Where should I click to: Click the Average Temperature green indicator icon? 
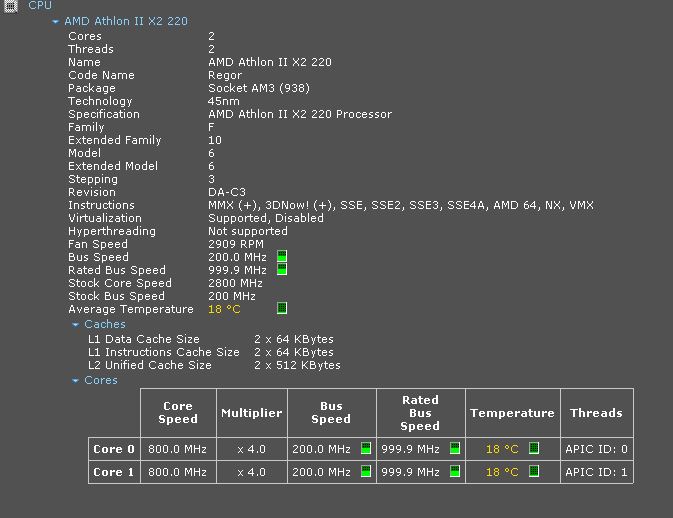click(282, 308)
